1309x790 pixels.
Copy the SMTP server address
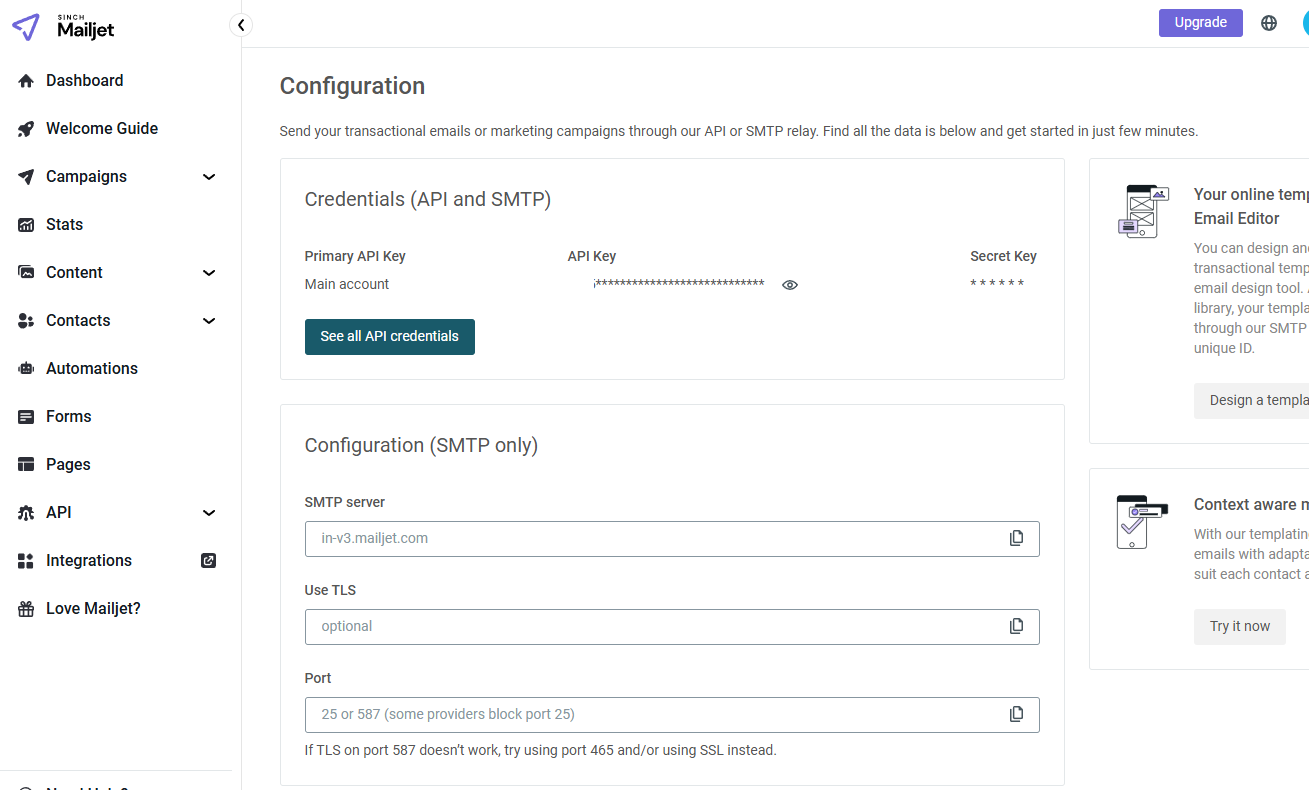coord(1016,538)
